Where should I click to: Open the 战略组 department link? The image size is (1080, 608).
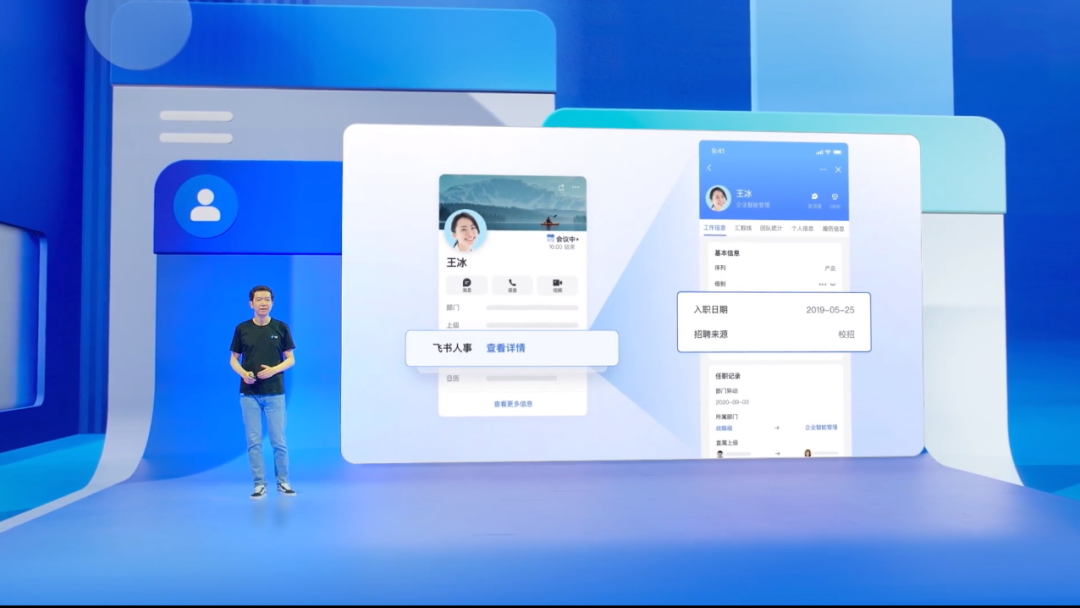[723, 428]
